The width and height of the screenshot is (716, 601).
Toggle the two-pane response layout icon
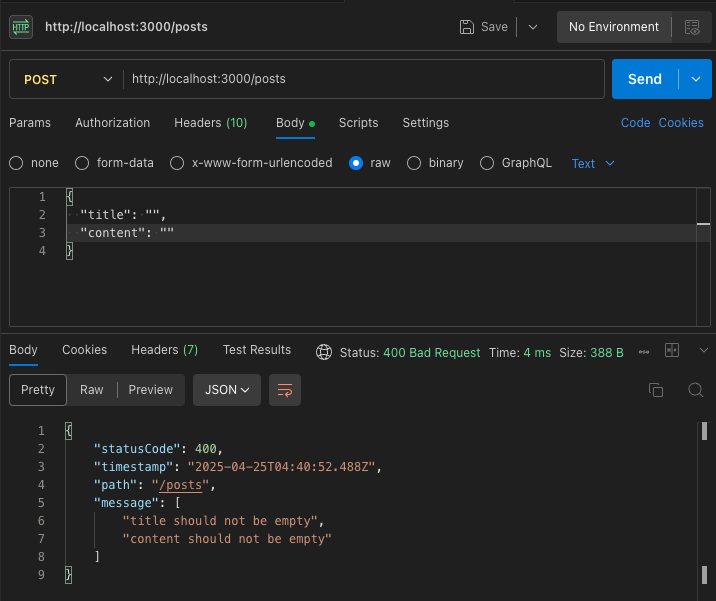click(672, 350)
